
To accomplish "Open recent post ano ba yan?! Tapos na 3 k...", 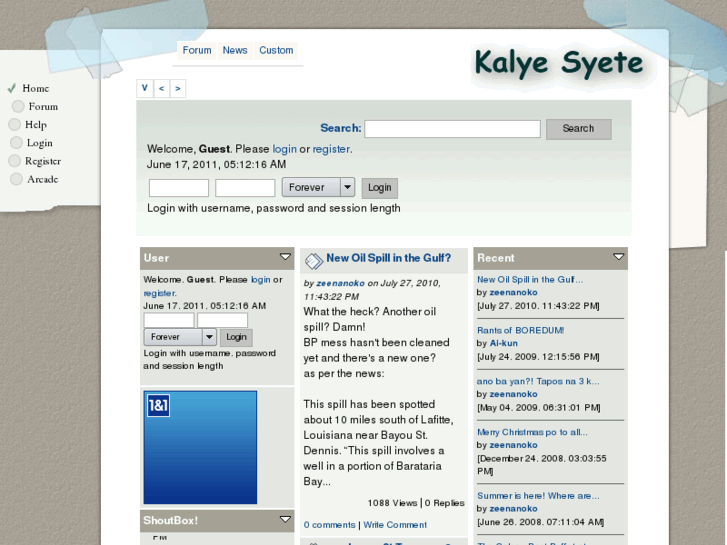I will pos(538,381).
